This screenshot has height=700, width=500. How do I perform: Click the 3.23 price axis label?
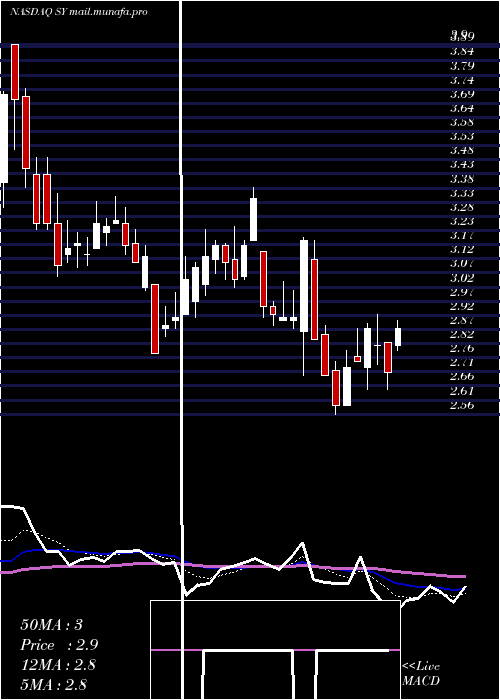click(462, 221)
